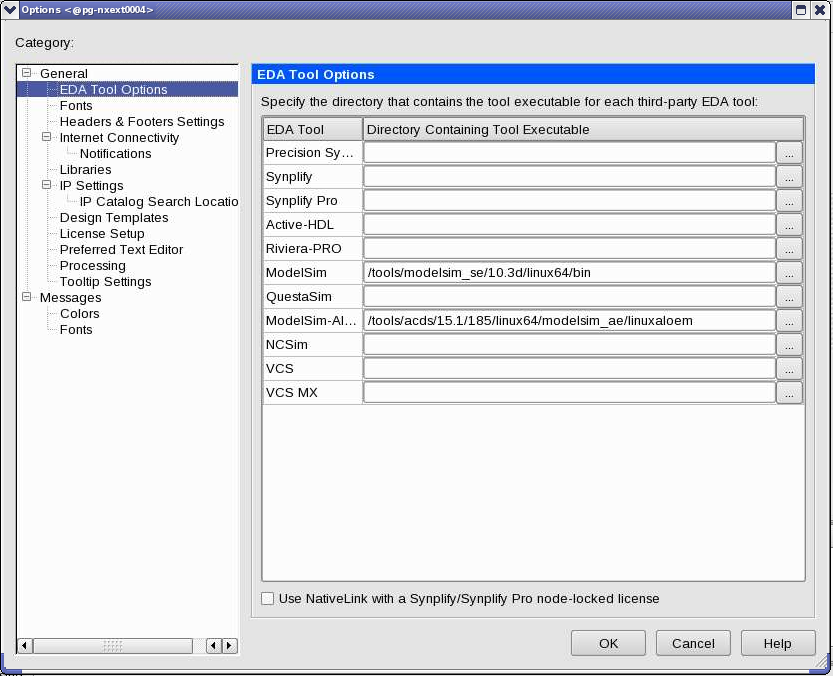Maximize the Options window
The width and height of the screenshot is (833, 676).
pyautogui.click(x=801, y=10)
